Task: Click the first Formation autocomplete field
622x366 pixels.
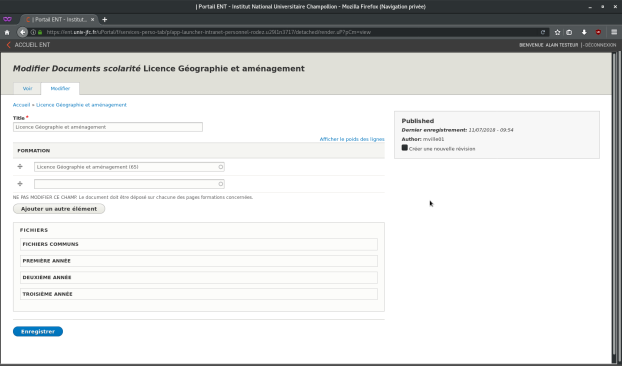Action: click(129, 167)
